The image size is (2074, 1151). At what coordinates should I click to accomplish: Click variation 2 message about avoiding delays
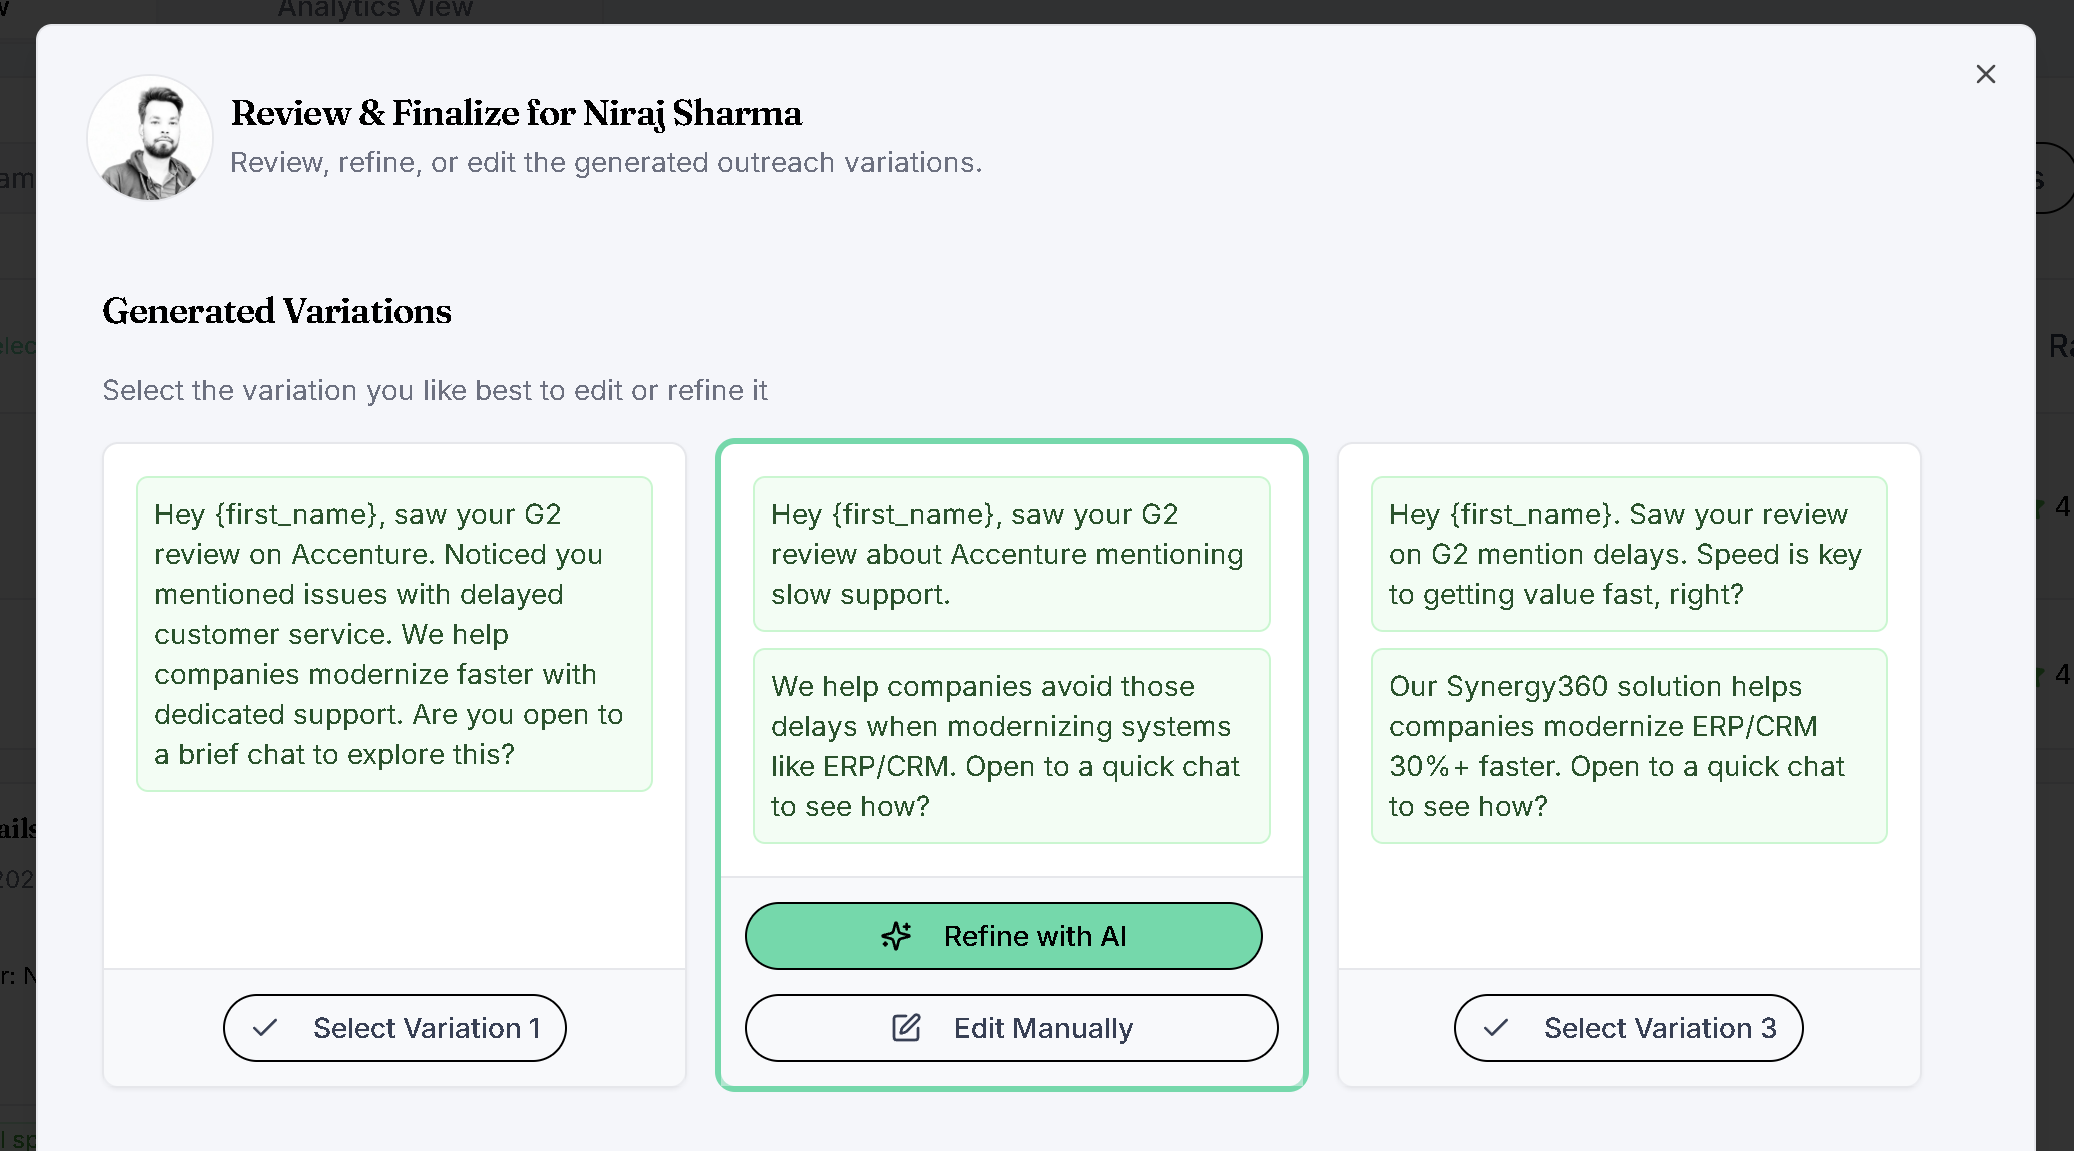coord(1011,746)
